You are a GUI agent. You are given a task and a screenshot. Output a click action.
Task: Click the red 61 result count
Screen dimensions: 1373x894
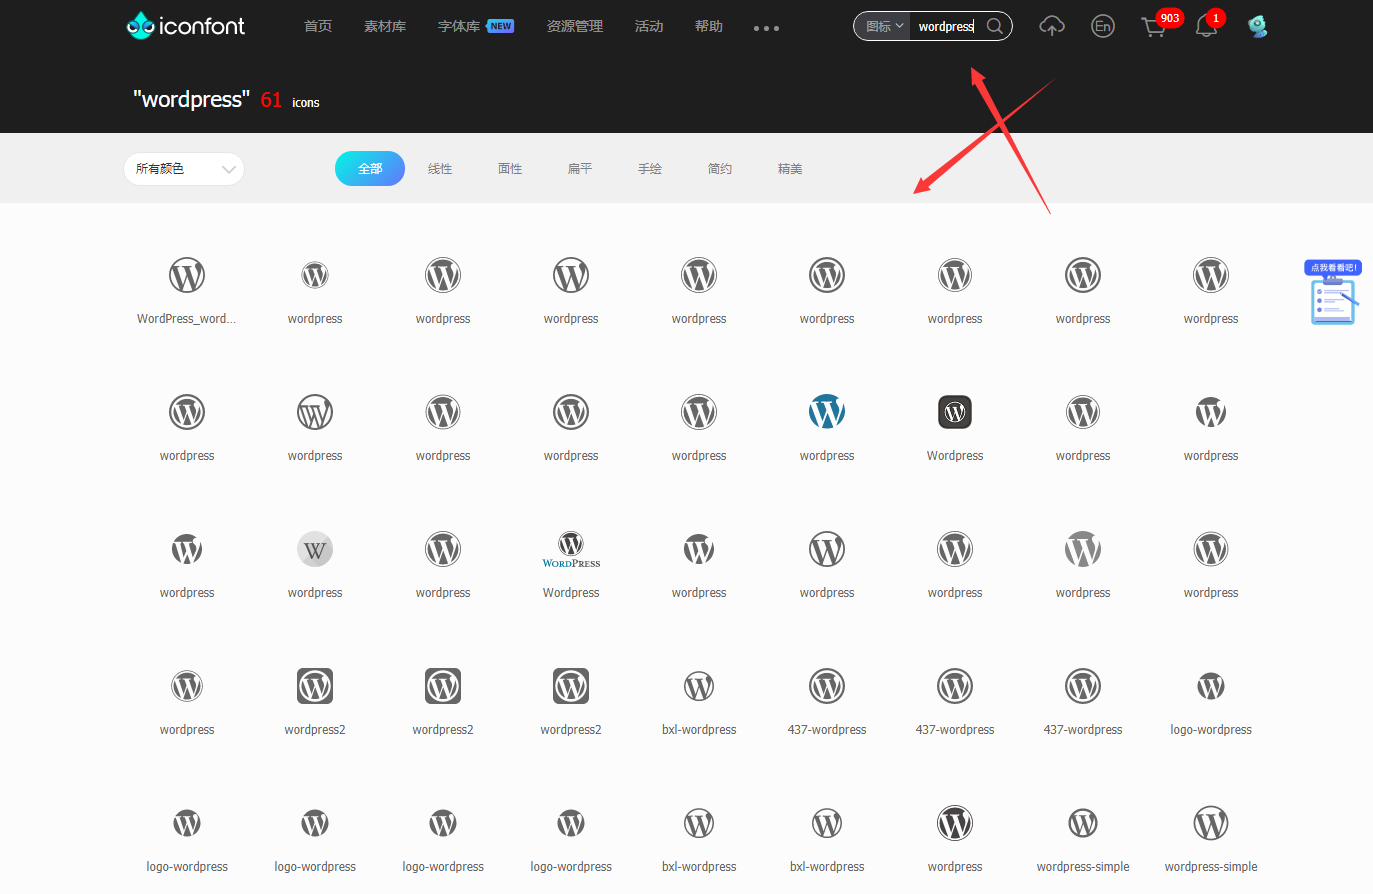[x=271, y=100]
